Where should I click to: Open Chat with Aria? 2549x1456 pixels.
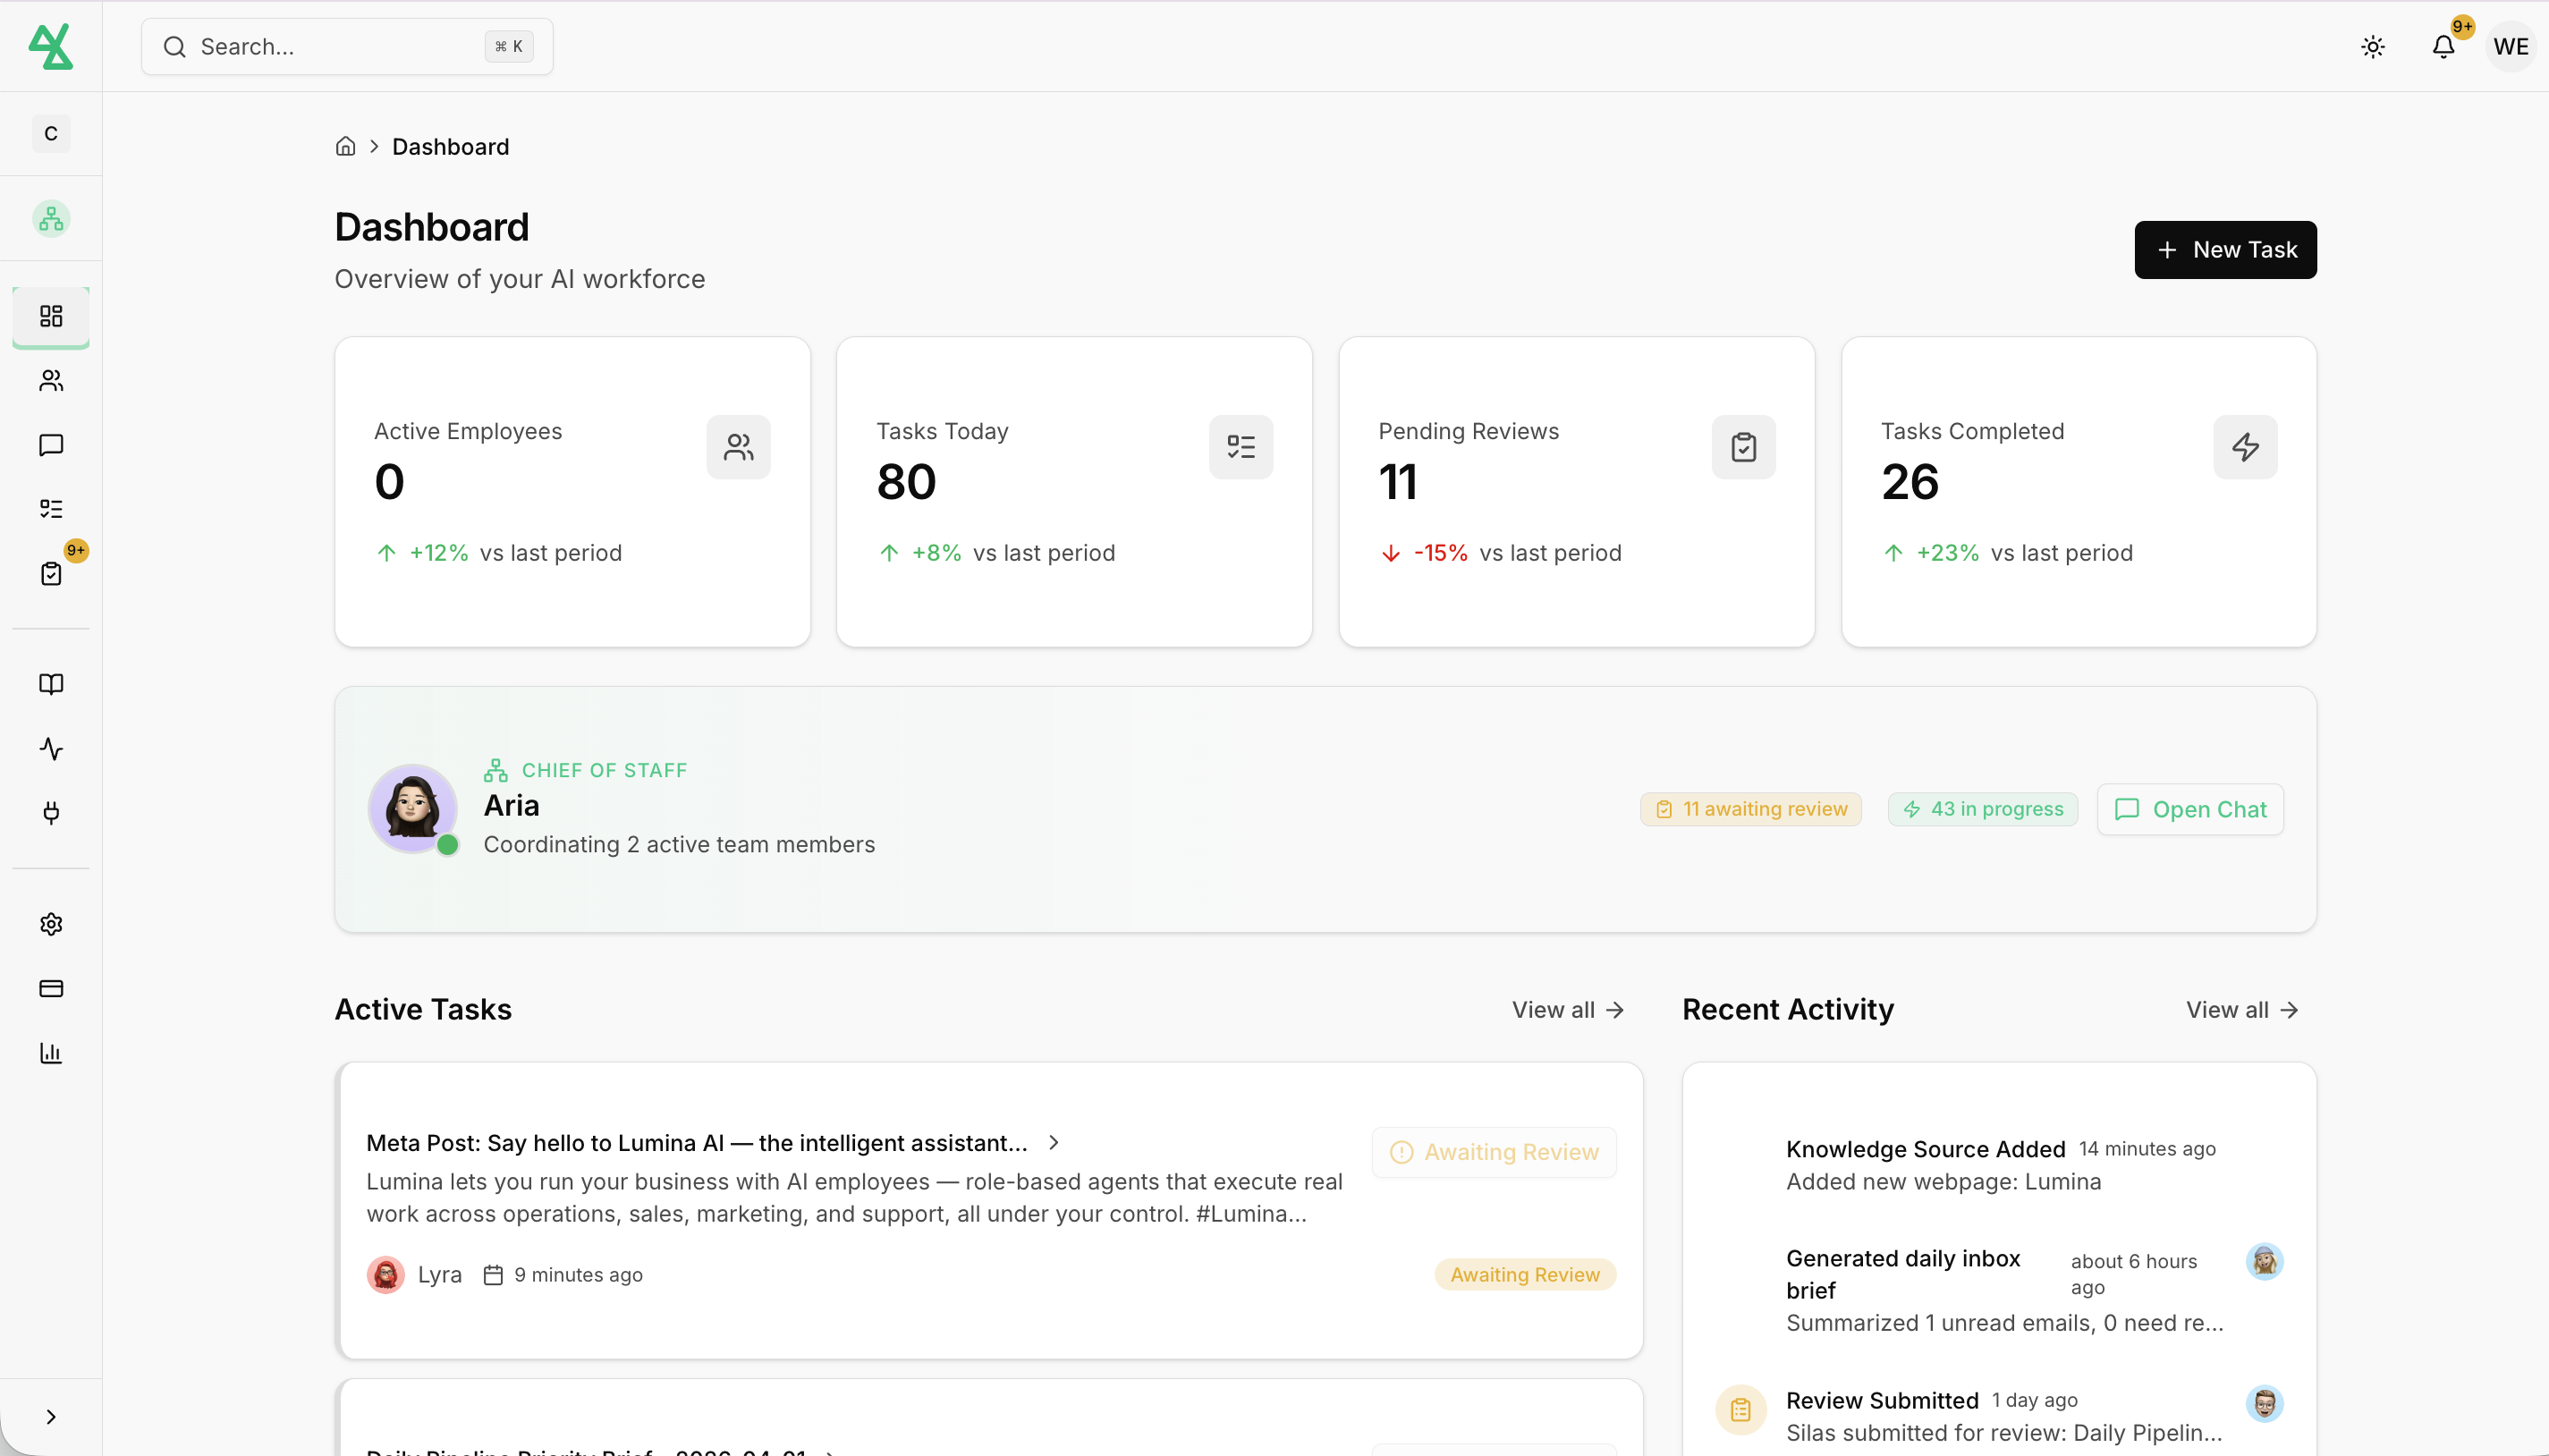pos(2190,809)
